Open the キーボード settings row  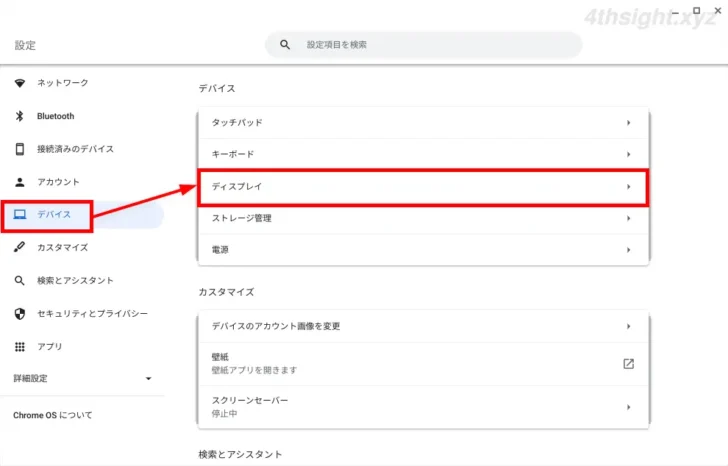[x=423, y=154]
